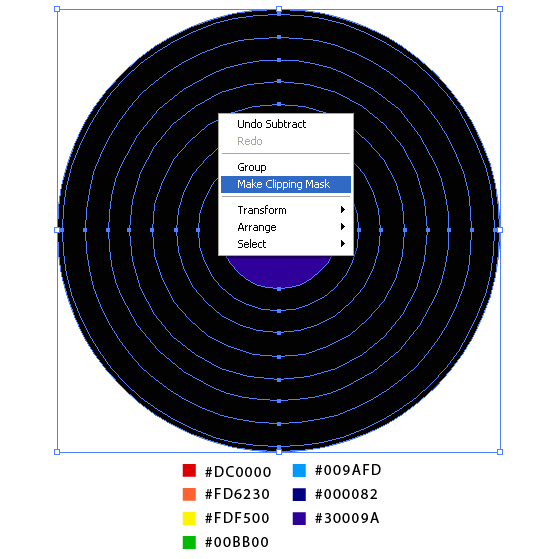Click the greyed-out Redo entry
Screen dimensions: 550x559
286,141
